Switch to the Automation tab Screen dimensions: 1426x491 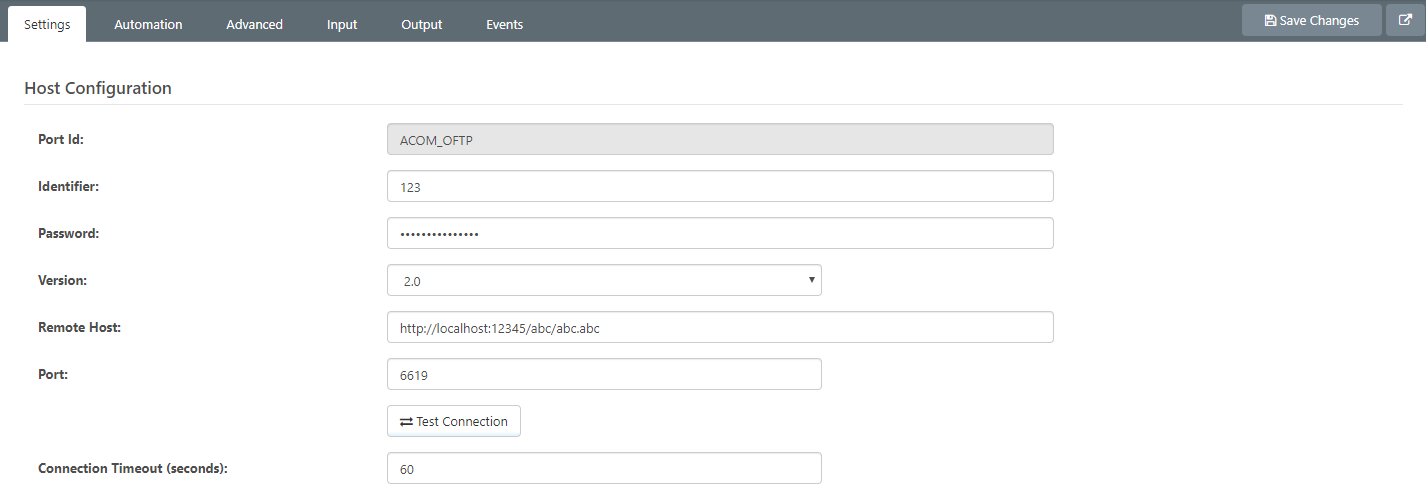click(148, 24)
